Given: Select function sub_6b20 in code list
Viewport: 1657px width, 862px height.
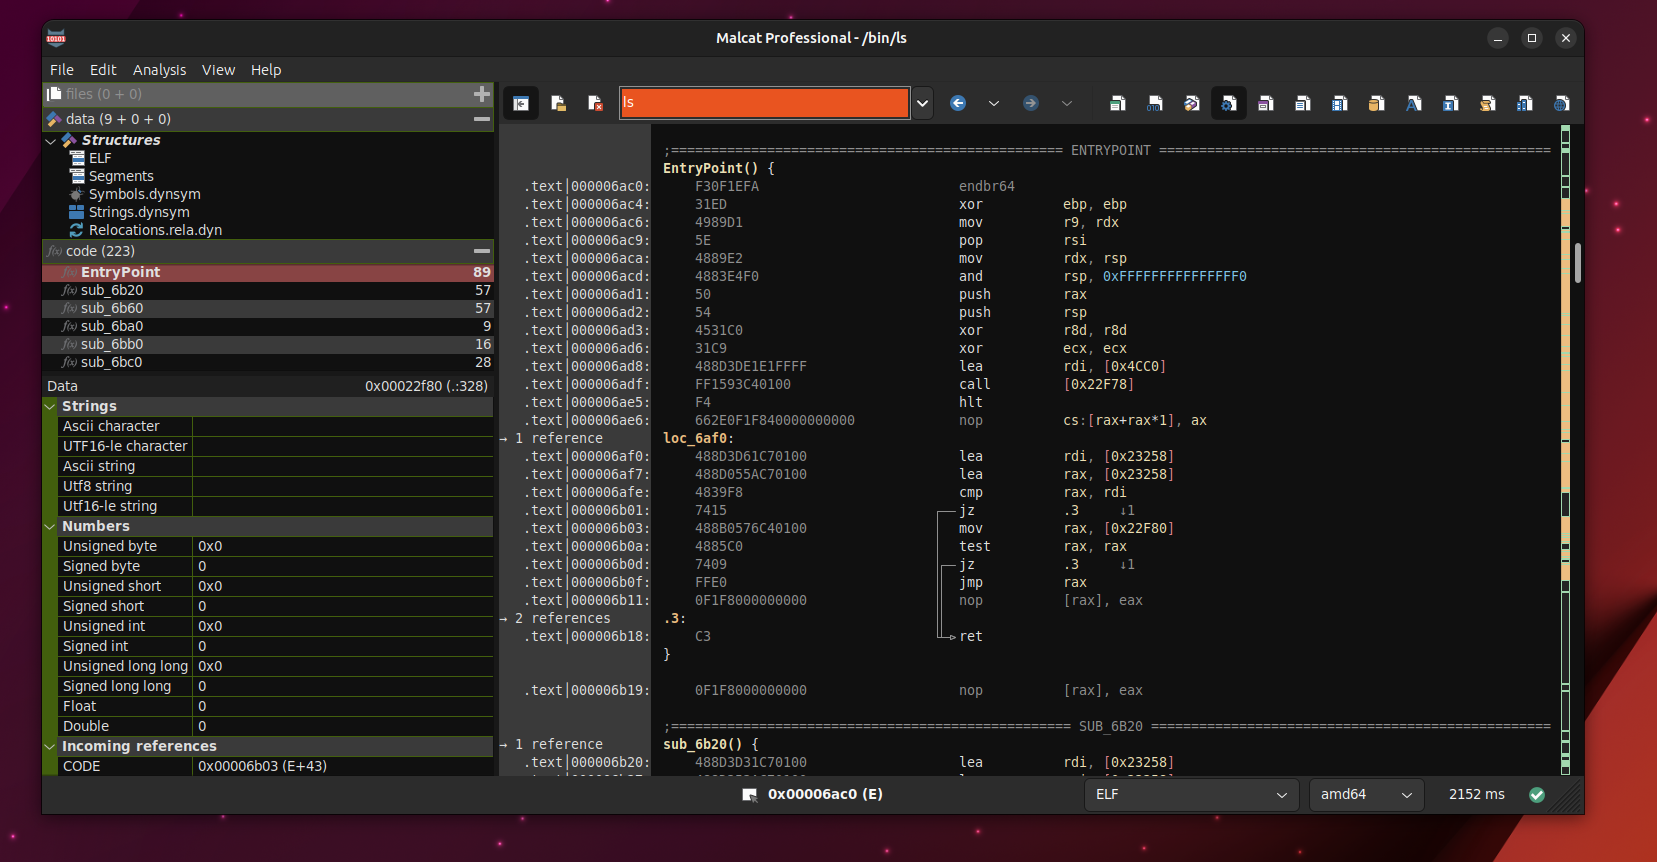Looking at the screenshot, I should tap(268, 291).
